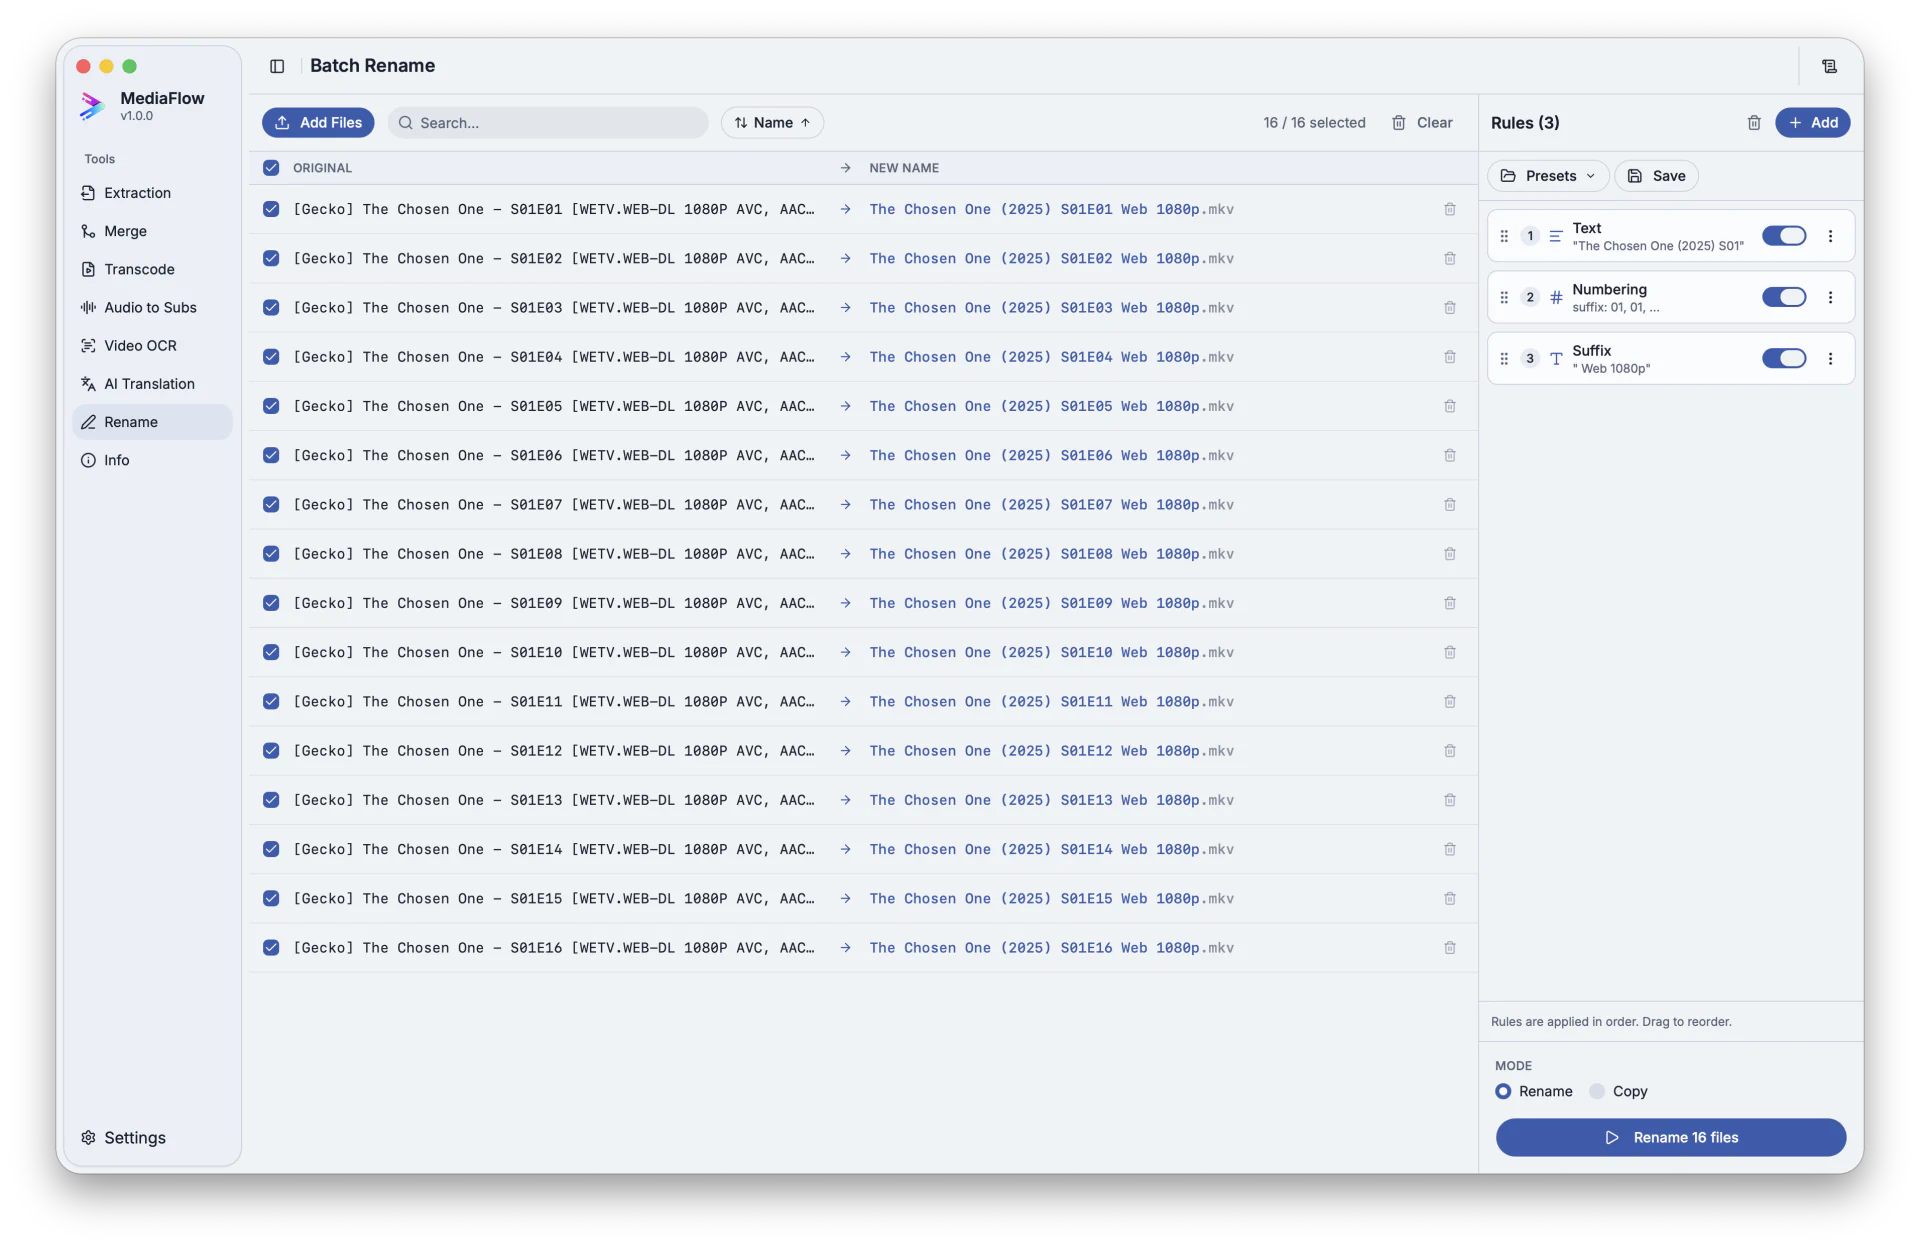This screenshot has width=1920, height=1248.
Task: Click the Numbering rule hash icon
Action: click(1556, 297)
